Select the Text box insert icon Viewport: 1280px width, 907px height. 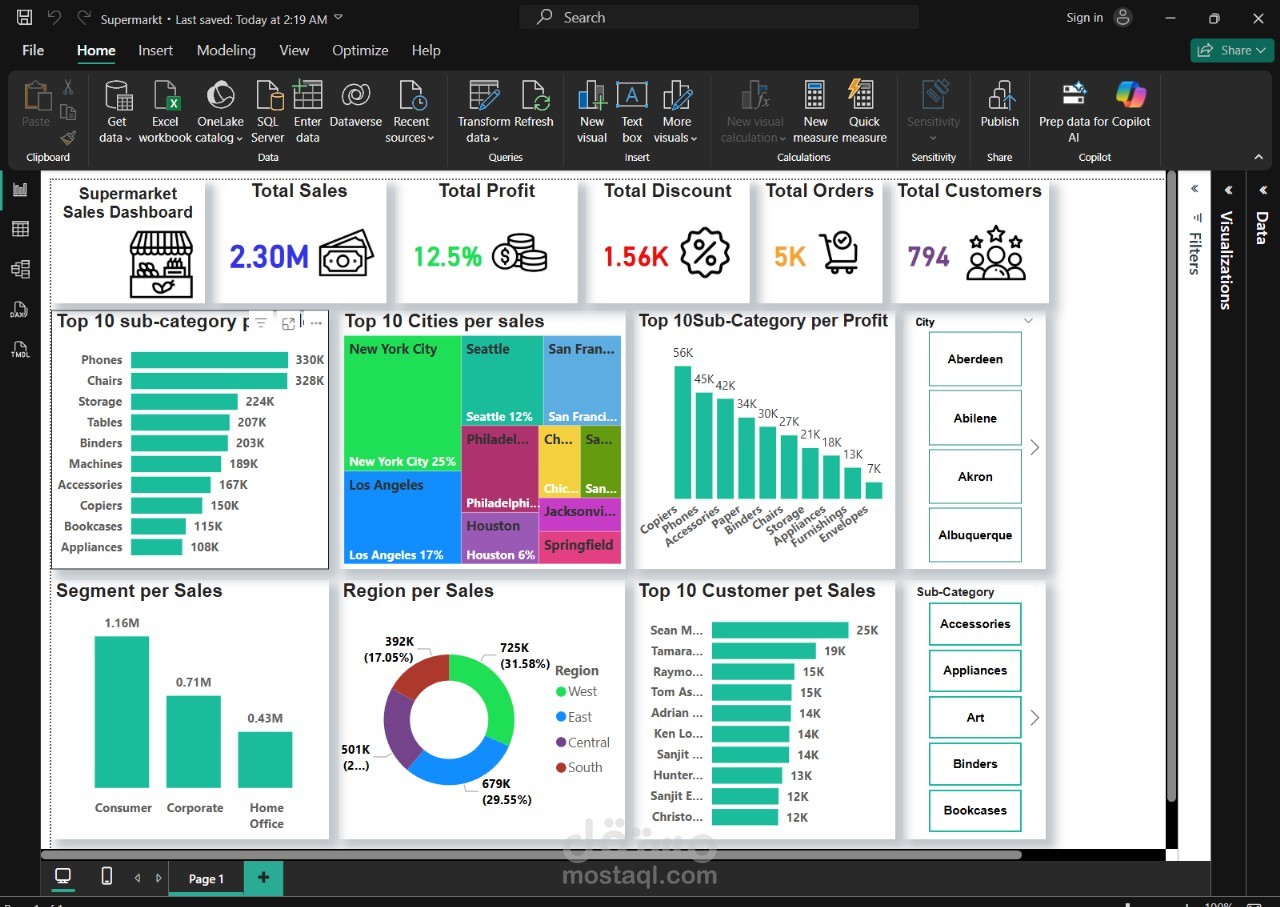coord(632,110)
